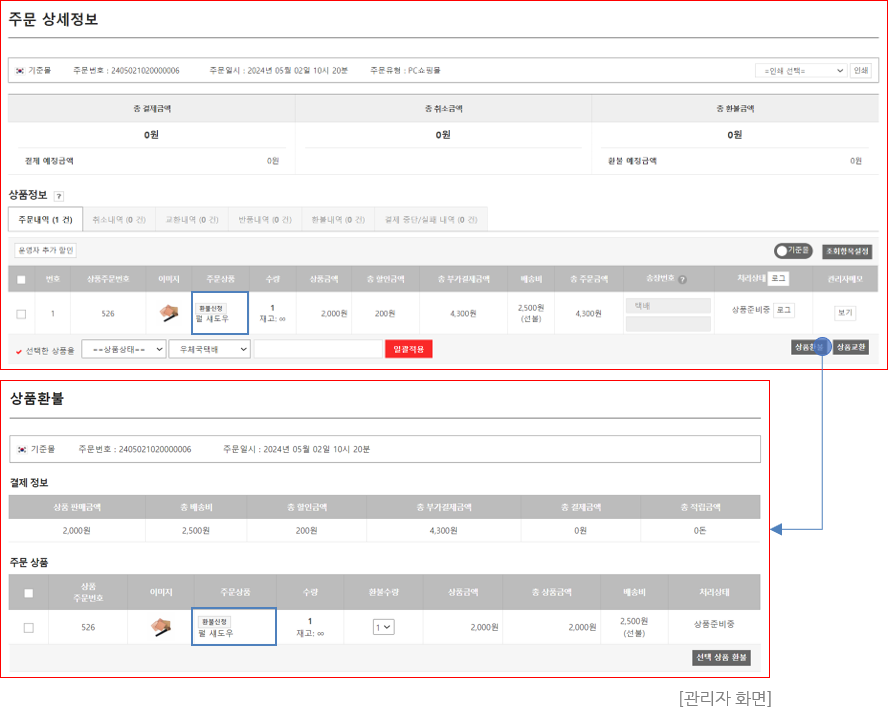Check the select-all checkbox in order table header
This screenshot has height=718, width=888.
coord(21,279)
